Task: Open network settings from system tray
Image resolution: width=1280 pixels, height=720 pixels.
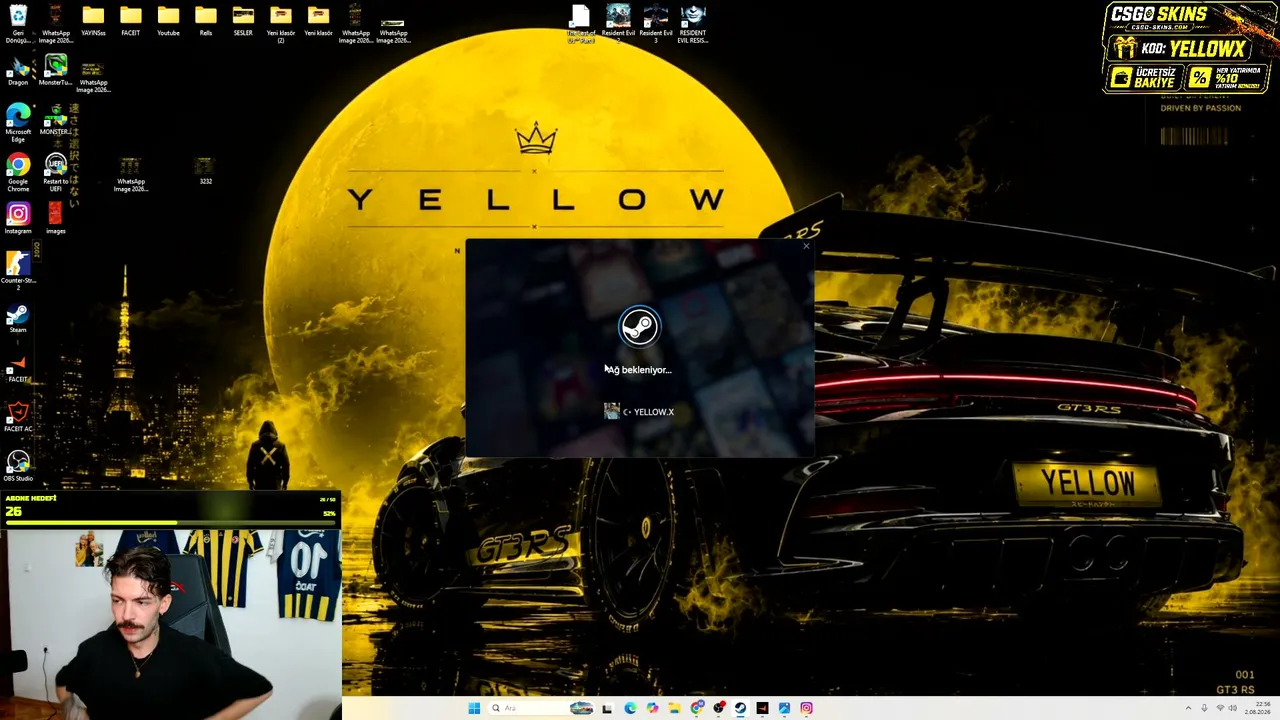Action: (1220, 708)
